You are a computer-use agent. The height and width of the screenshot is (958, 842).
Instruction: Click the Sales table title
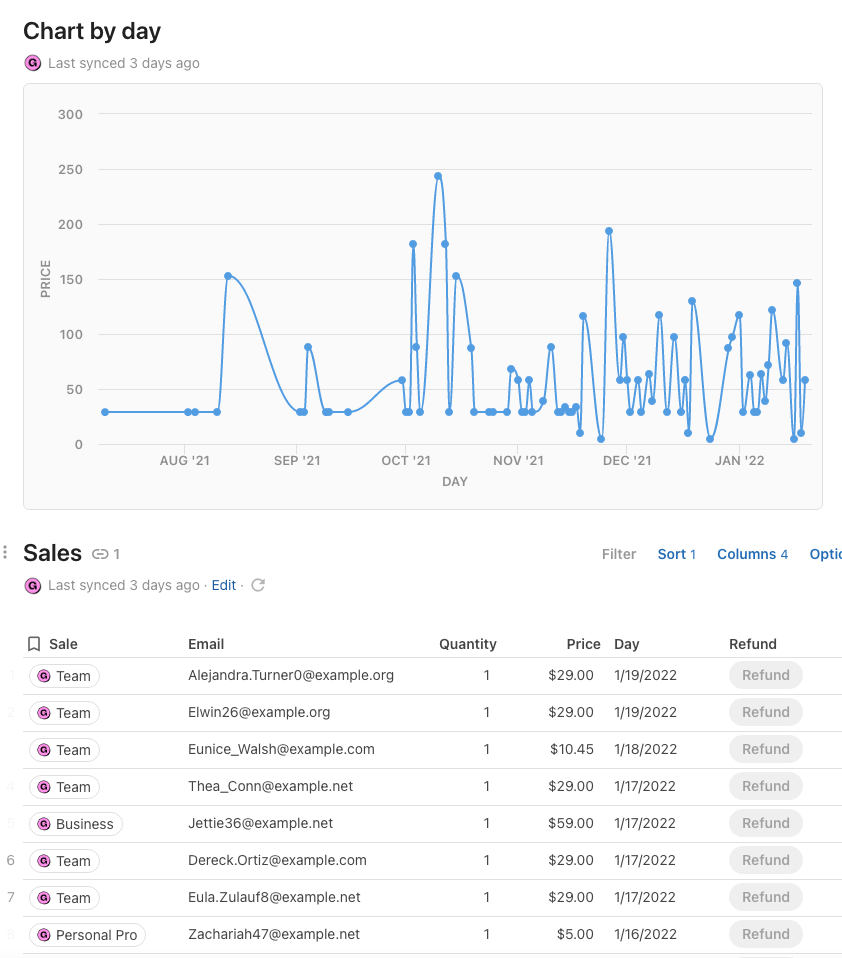[53, 553]
